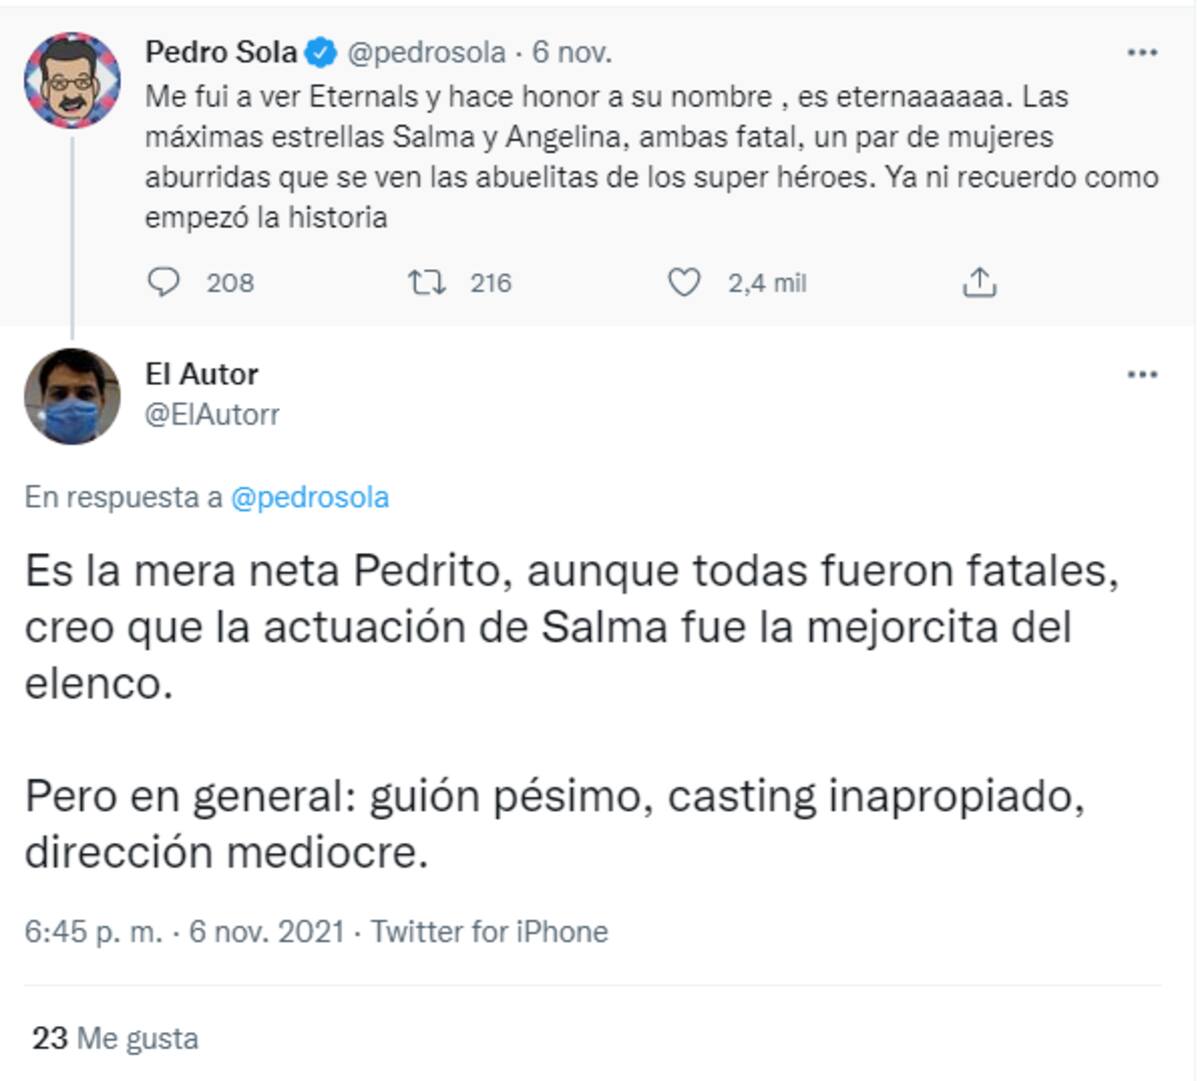Click El Autor's profile photo
The width and height of the screenshot is (1200, 1081).
72,396
